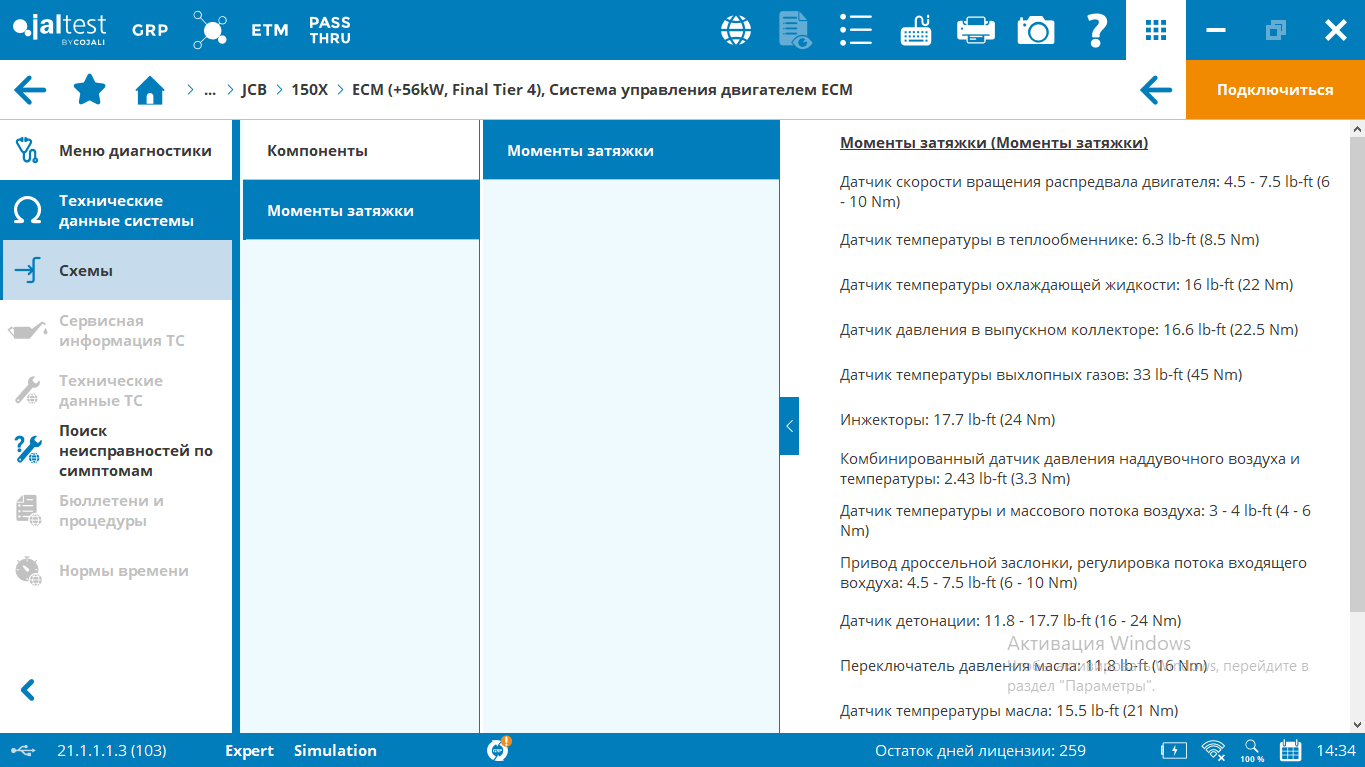Go to home icon
1365x767 pixels.
[150, 90]
